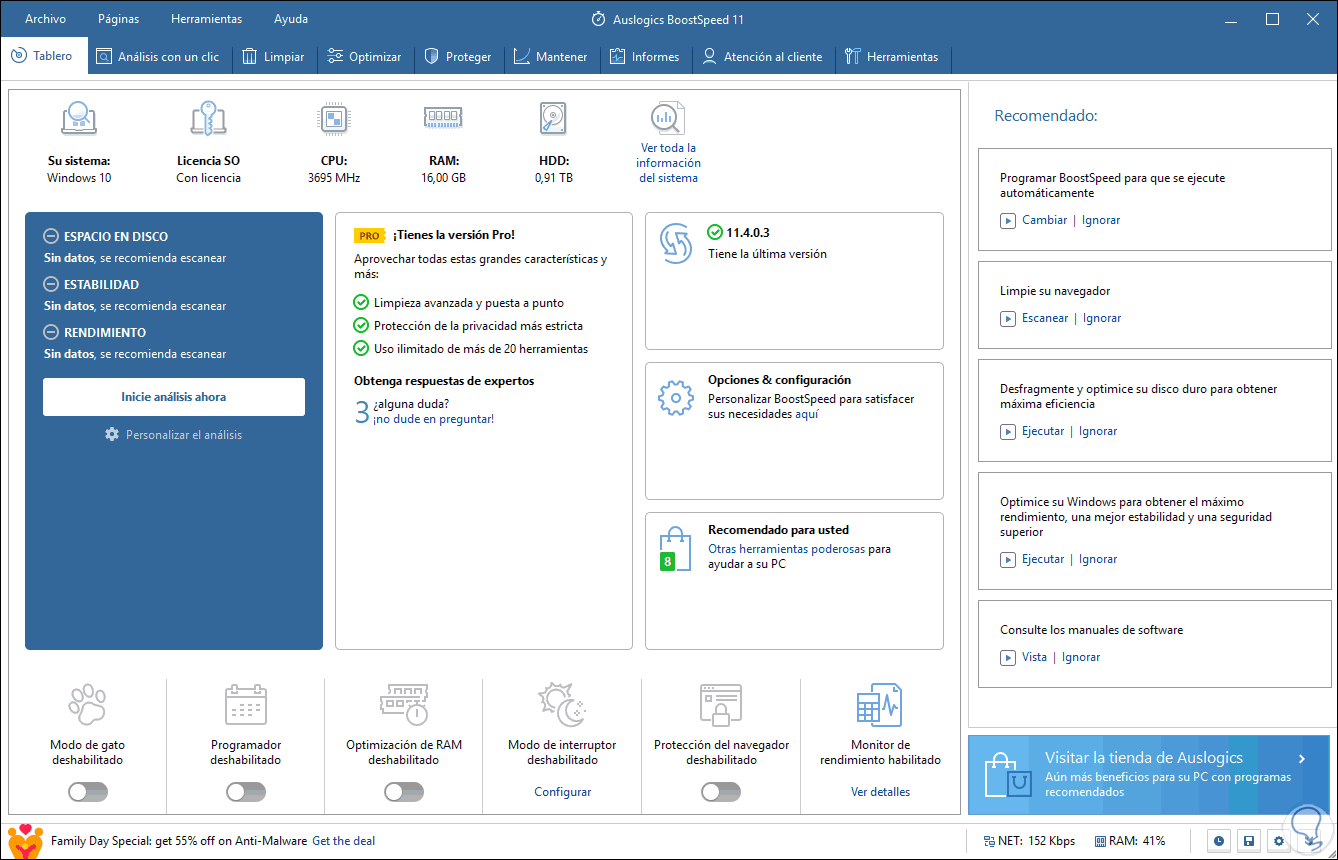Click the HDD disk icon

tap(553, 119)
